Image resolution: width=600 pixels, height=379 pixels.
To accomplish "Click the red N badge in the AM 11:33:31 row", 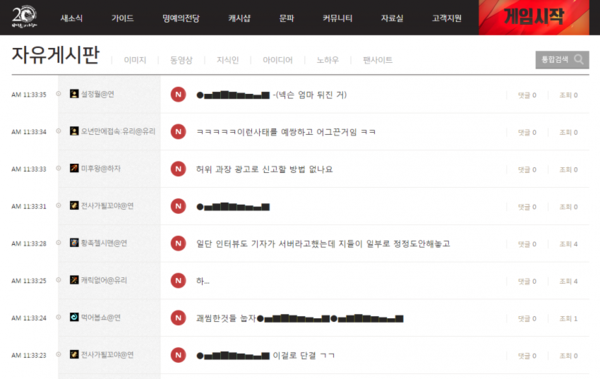I will [x=178, y=206].
